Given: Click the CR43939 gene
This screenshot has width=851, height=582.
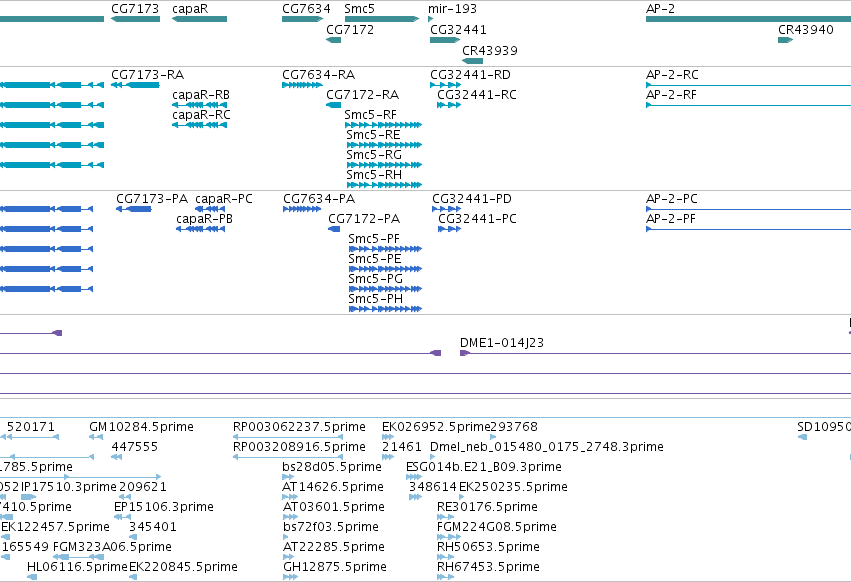Looking at the screenshot, I should 472,61.
